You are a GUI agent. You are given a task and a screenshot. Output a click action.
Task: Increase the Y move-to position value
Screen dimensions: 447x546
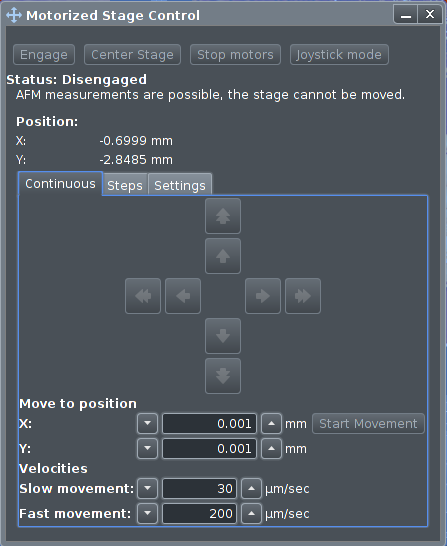(x=272, y=448)
